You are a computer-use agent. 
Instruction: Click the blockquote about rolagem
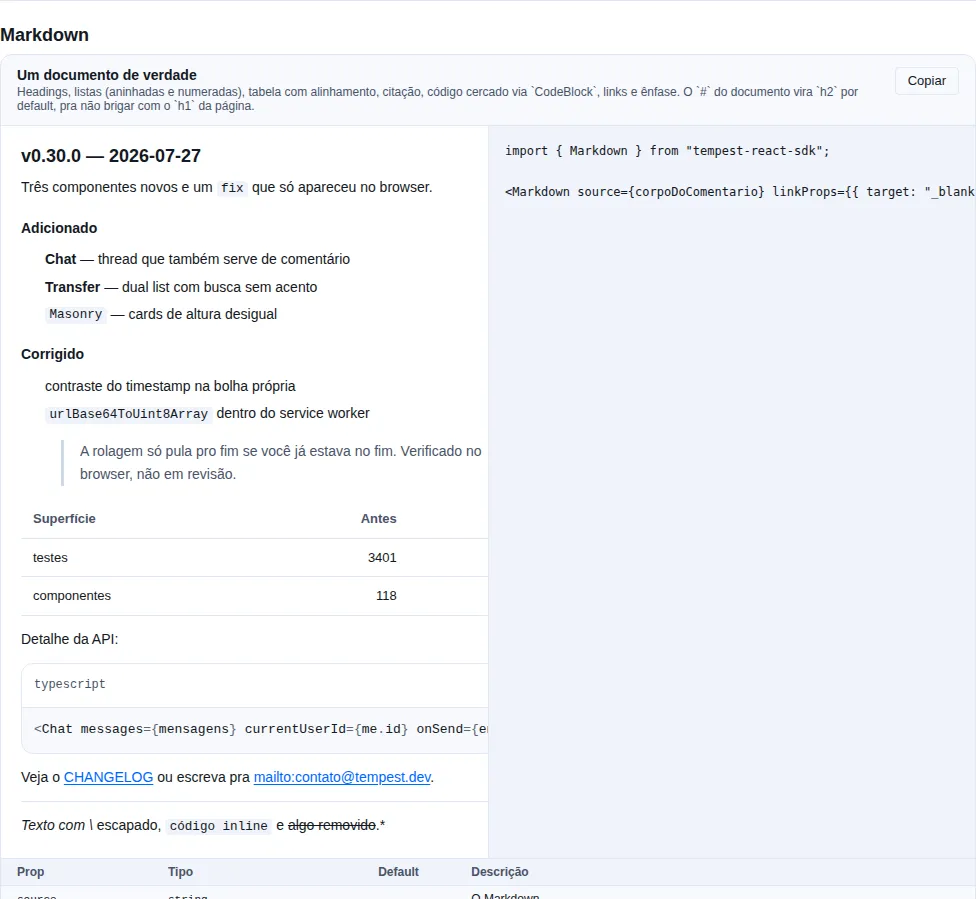pyautogui.click(x=274, y=463)
